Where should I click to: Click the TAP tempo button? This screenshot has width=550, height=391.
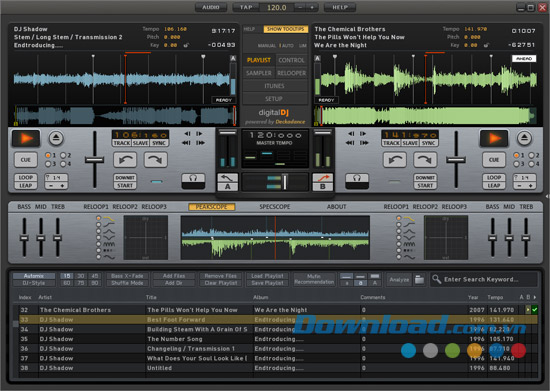point(246,7)
